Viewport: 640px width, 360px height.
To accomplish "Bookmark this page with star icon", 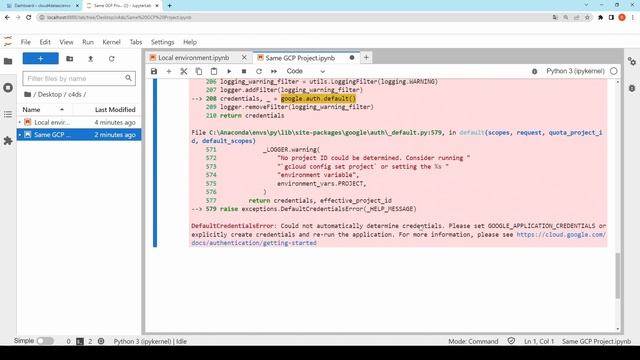I will (x=587, y=18).
